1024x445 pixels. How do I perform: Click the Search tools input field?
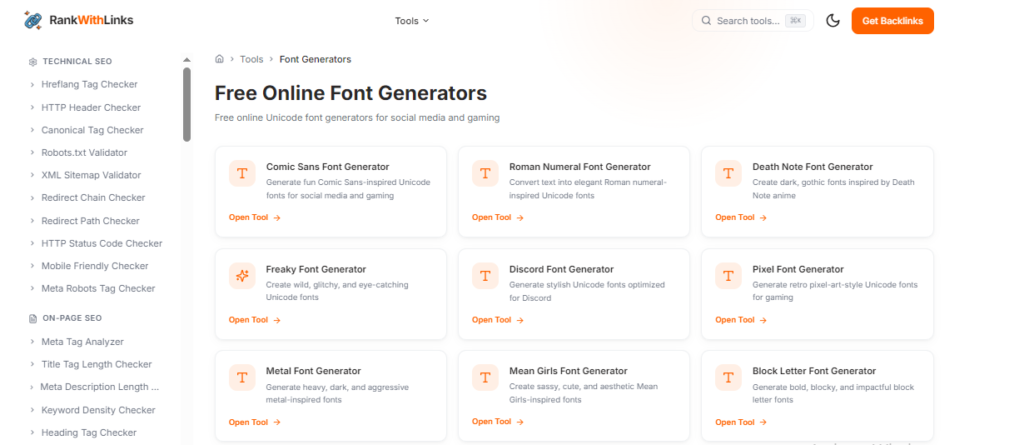tap(753, 21)
